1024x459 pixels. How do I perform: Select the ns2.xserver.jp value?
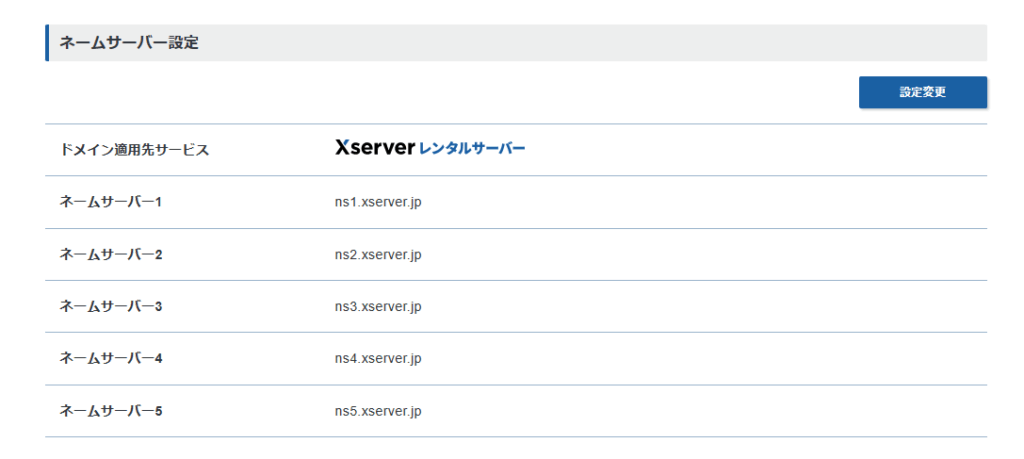point(378,255)
